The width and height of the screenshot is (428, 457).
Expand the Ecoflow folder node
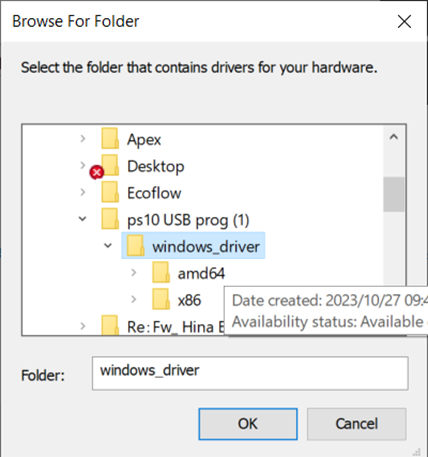click(x=83, y=192)
